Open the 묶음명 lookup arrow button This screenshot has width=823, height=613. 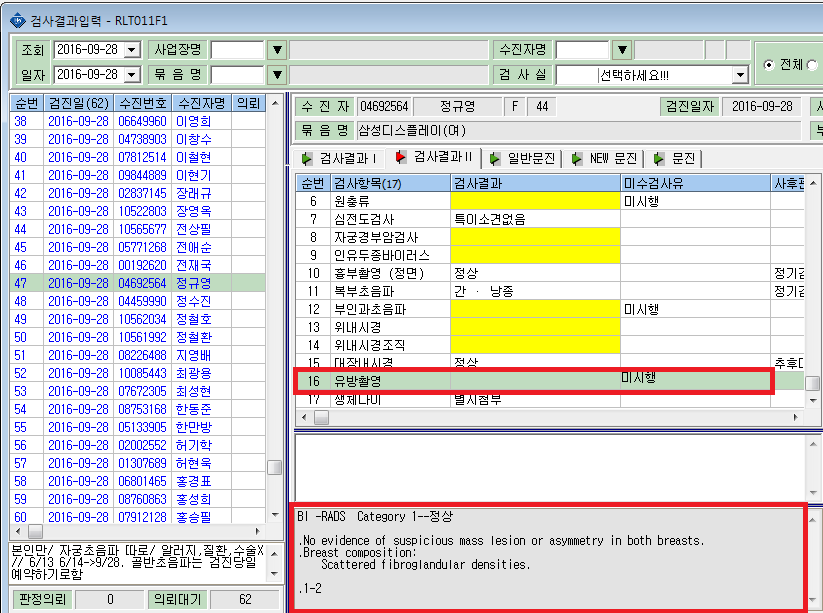[277, 75]
